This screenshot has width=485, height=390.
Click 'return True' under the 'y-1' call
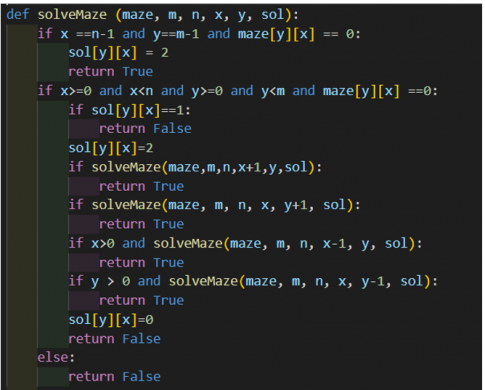(x=141, y=301)
